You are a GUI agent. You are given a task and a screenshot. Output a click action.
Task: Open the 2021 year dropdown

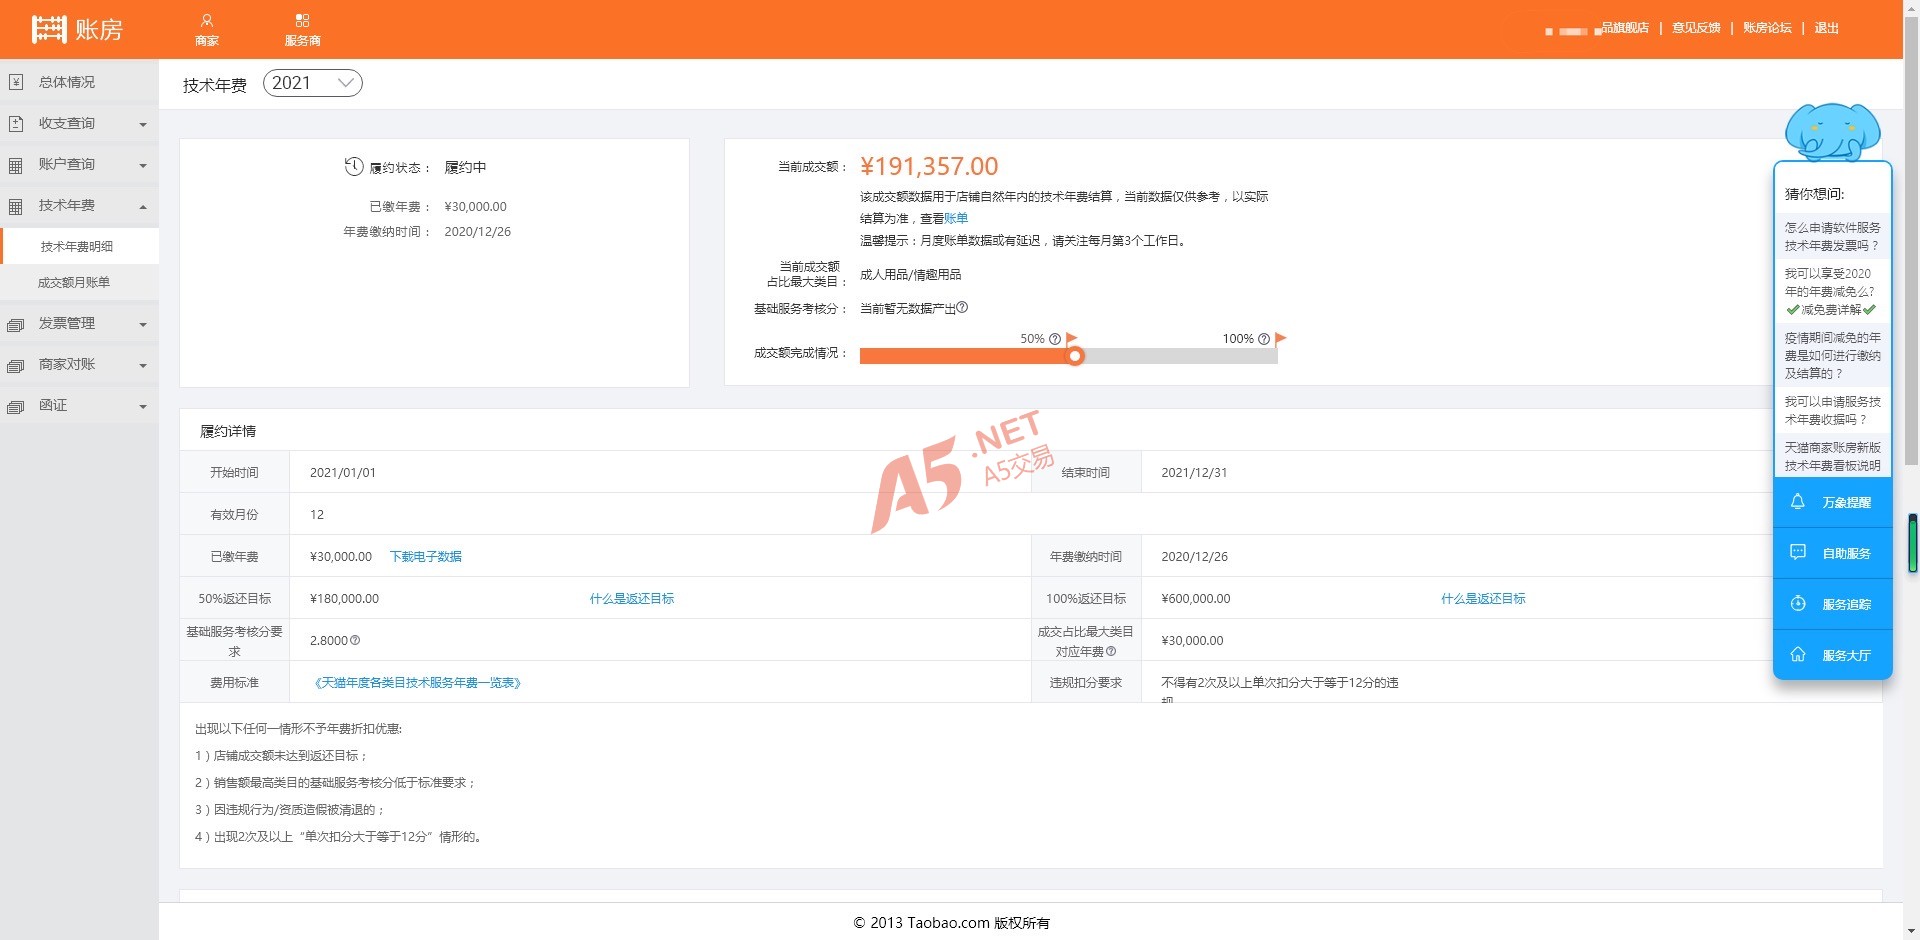coord(312,83)
